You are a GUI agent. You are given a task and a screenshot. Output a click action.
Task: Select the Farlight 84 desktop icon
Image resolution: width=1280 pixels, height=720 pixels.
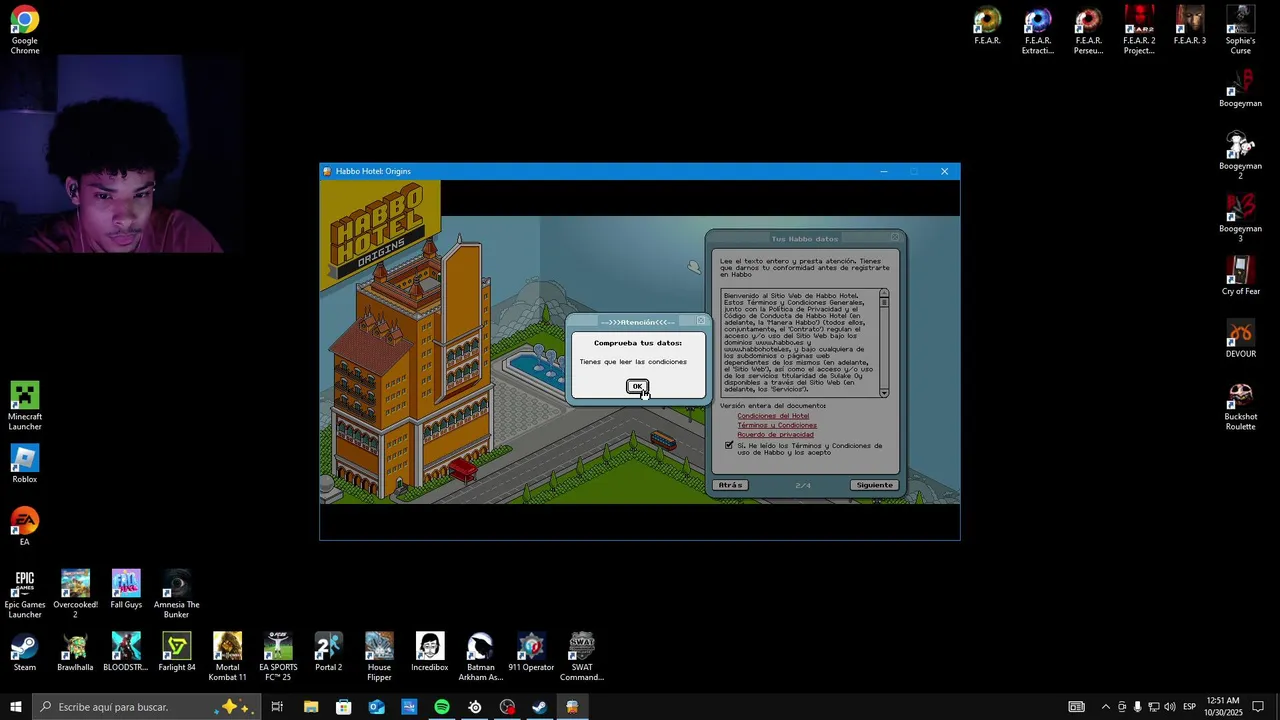coord(177,651)
